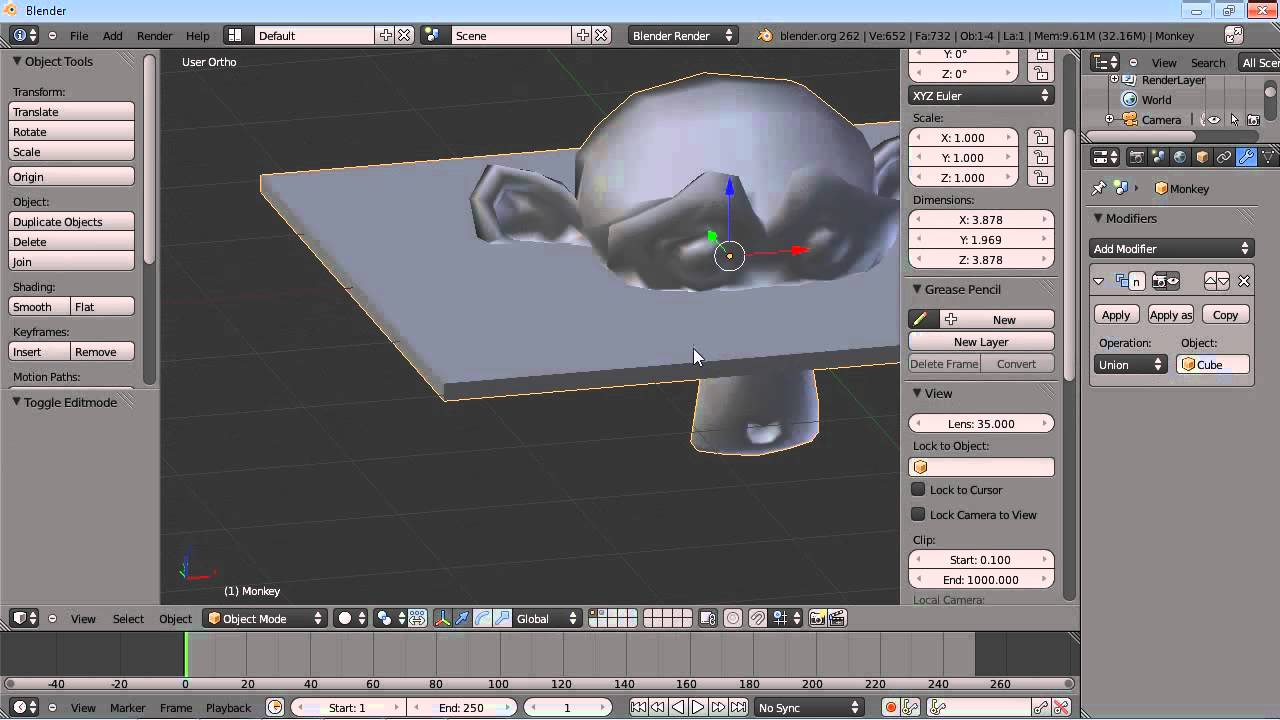Open the File menu

(79, 36)
